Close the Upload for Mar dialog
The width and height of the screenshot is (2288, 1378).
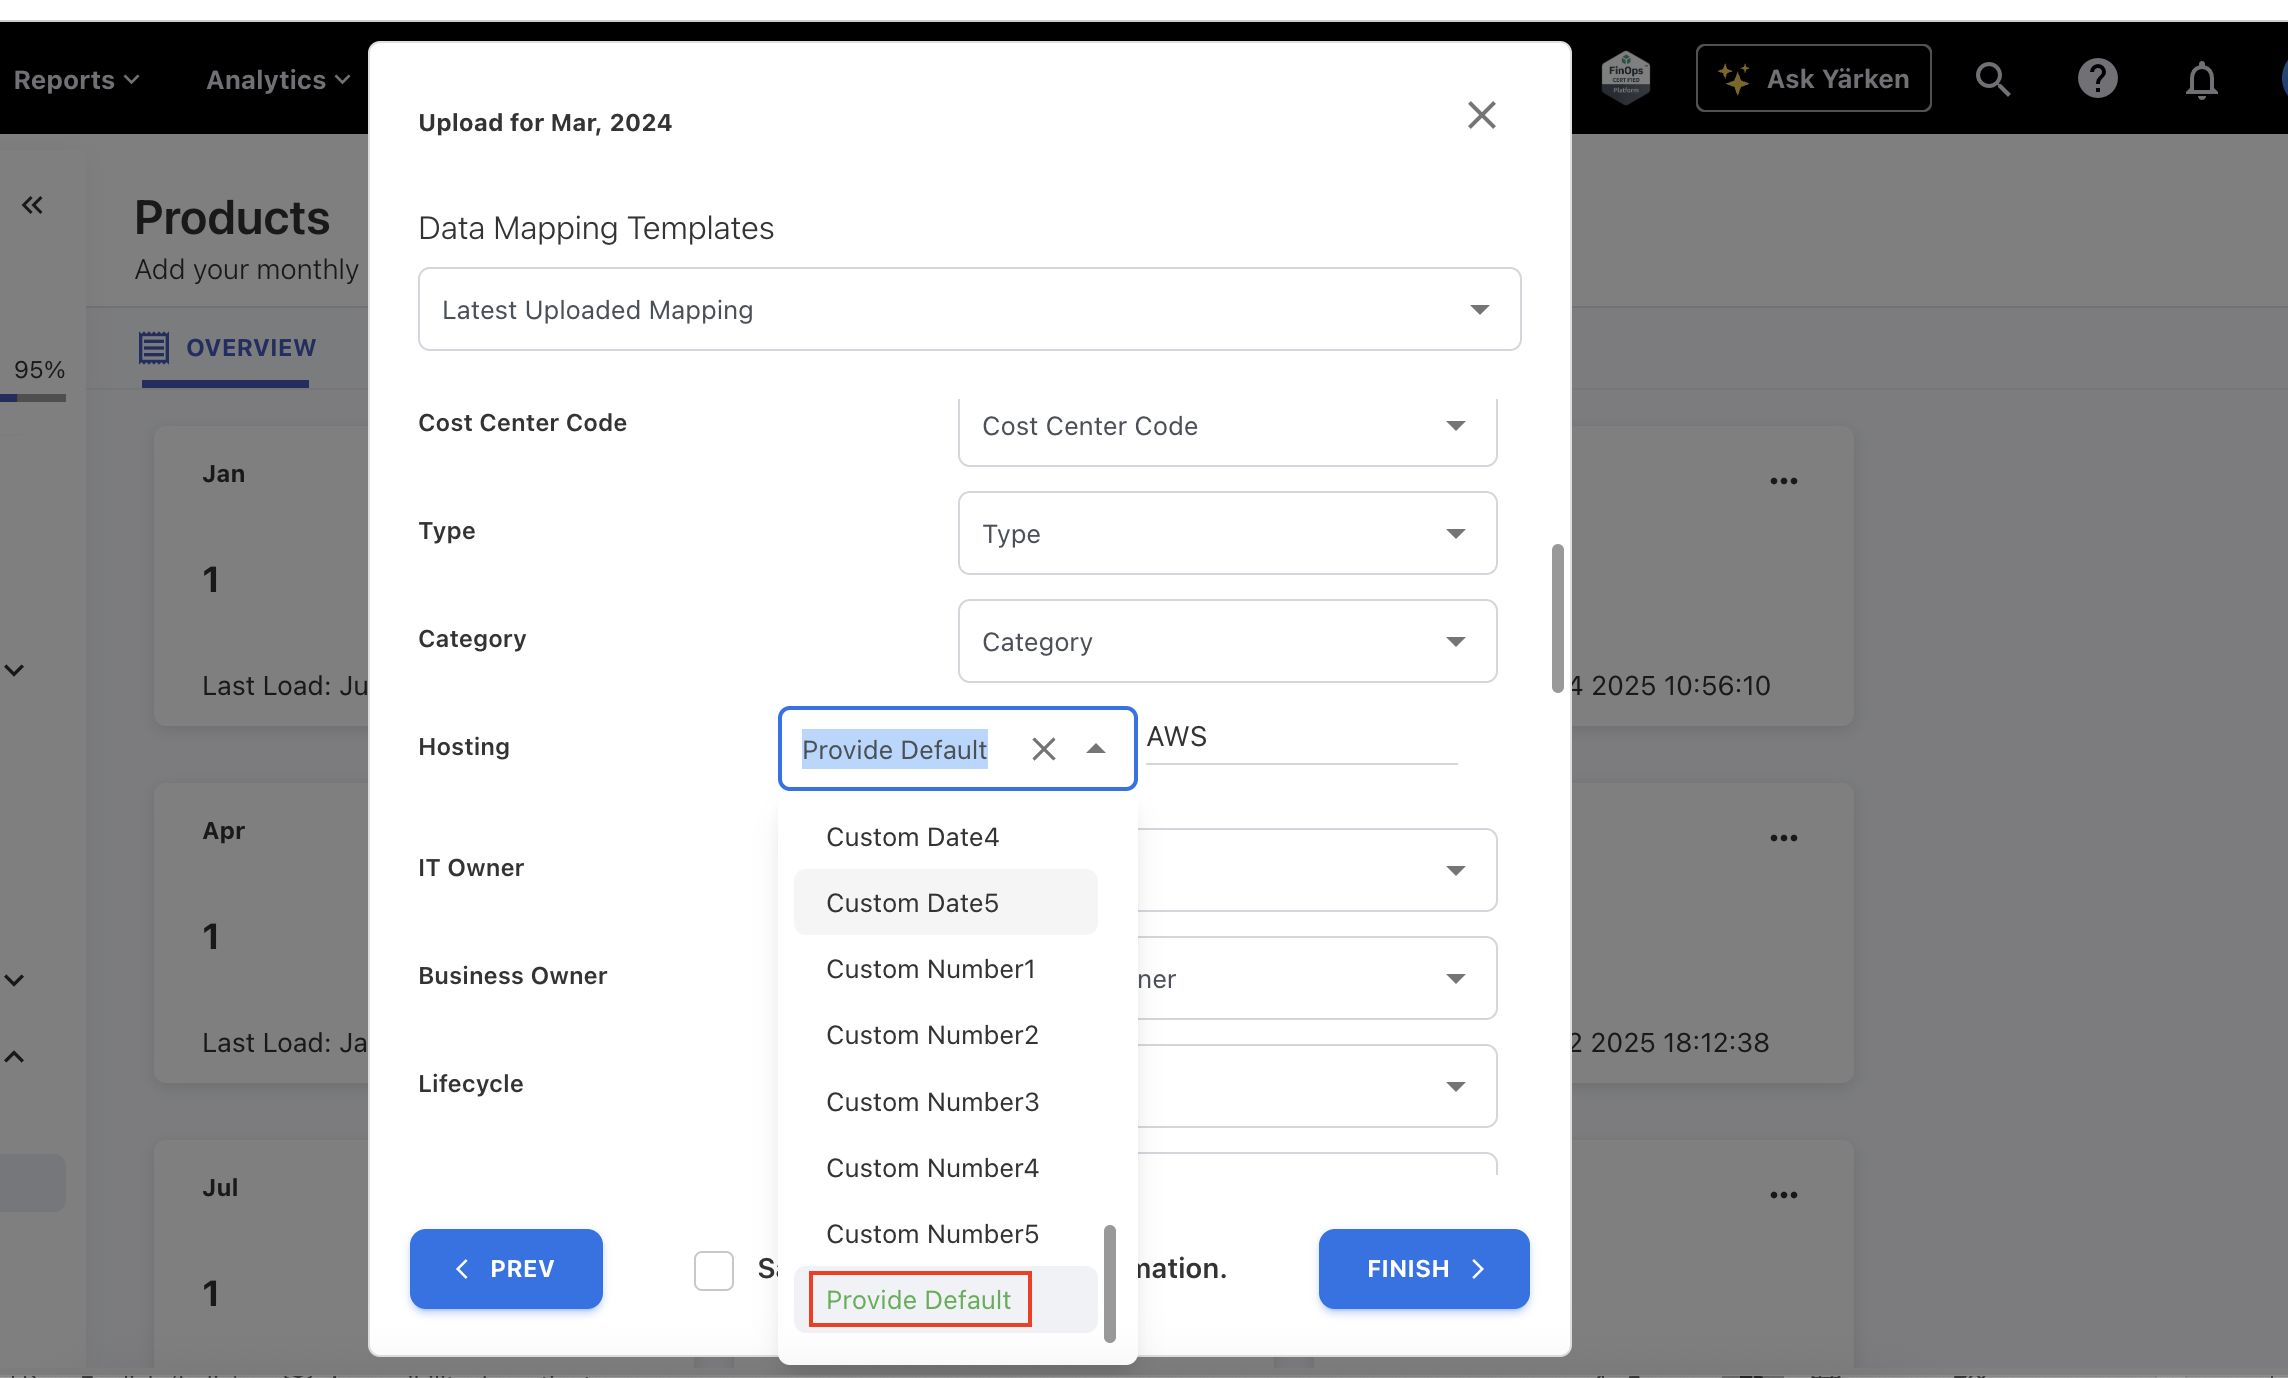[1481, 116]
